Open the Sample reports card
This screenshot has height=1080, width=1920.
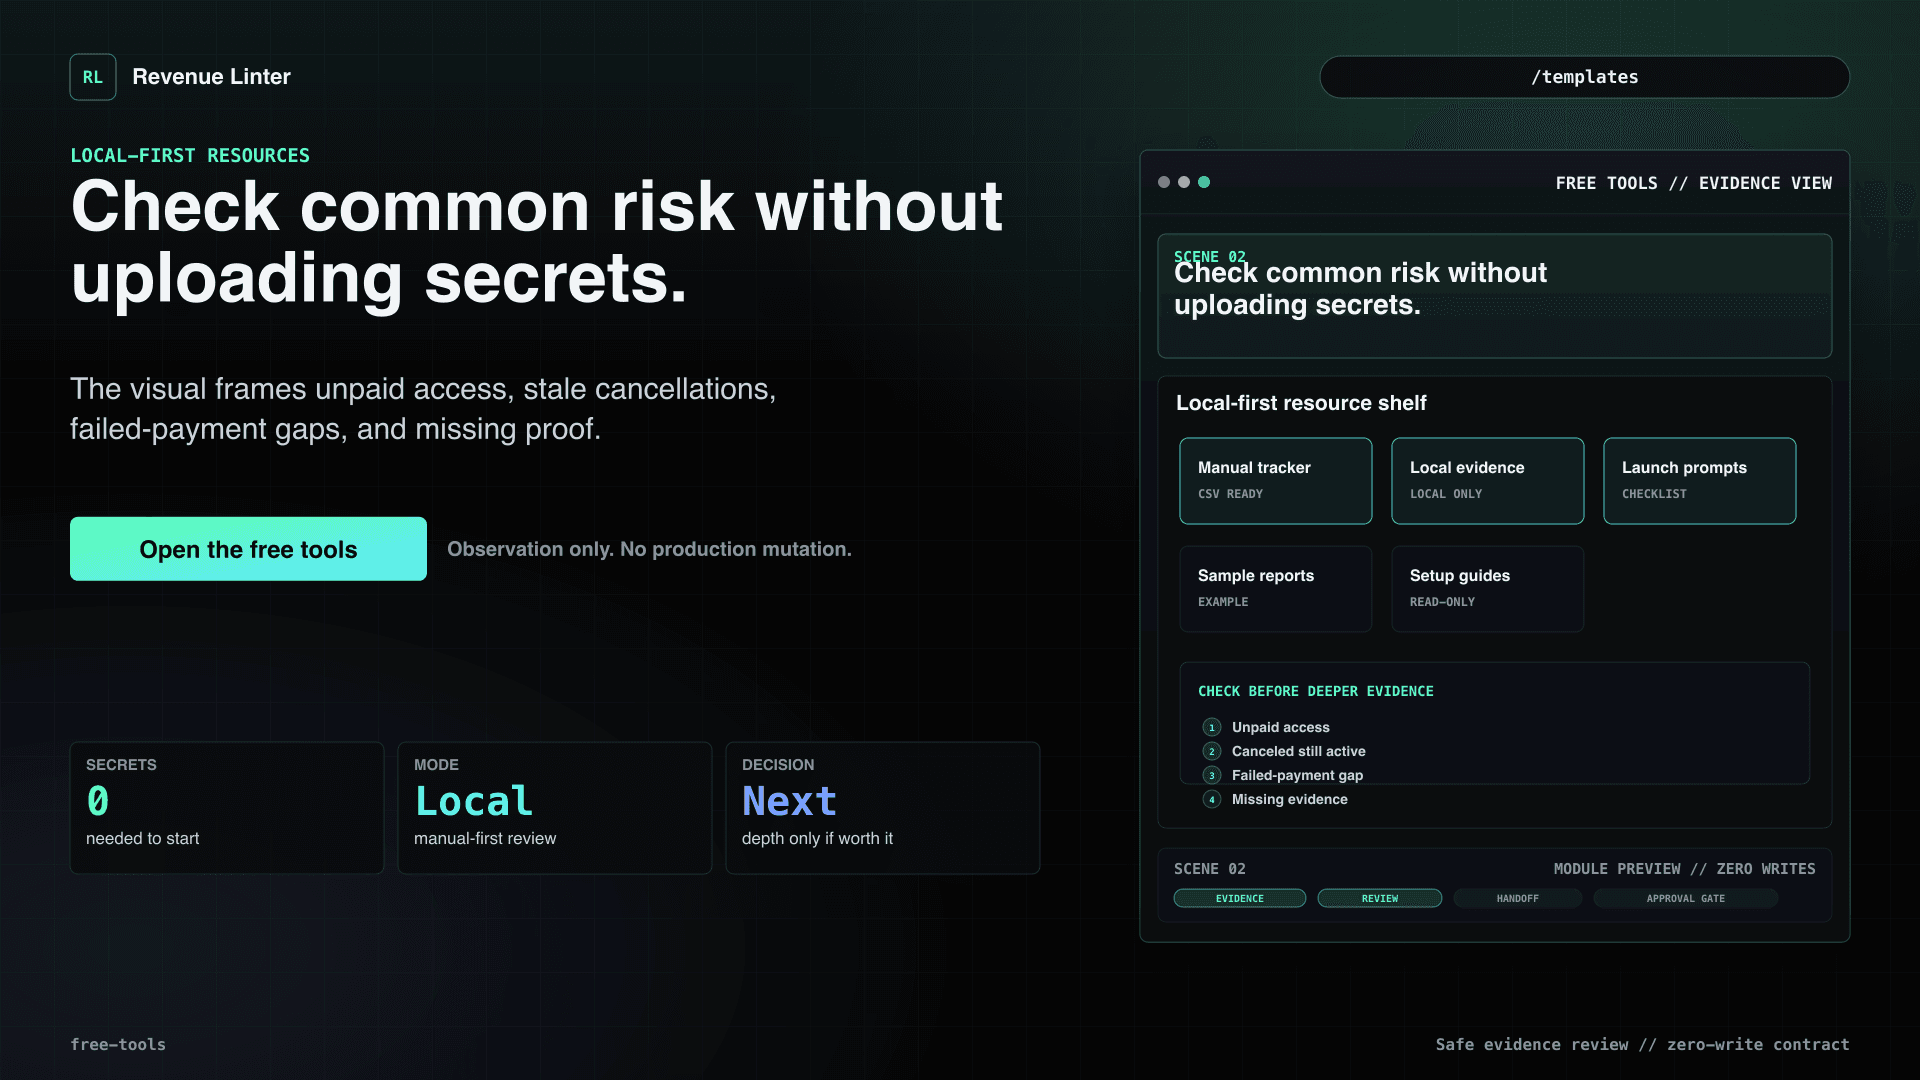[1276, 589]
